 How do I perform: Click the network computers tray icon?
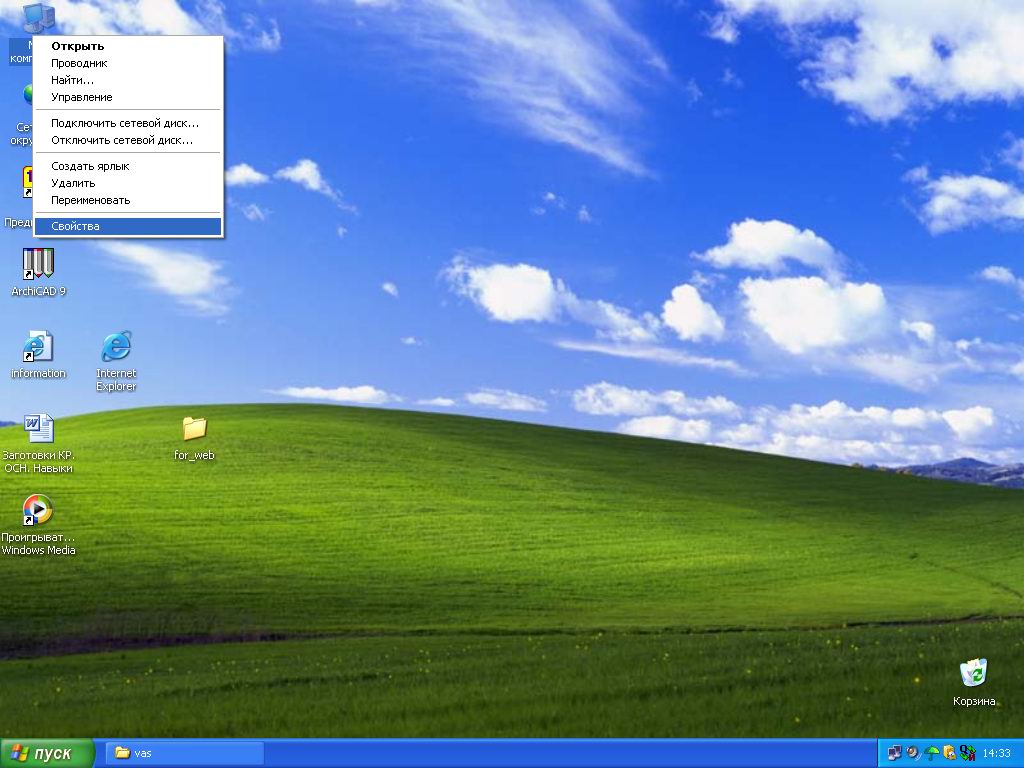tap(894, 753)
